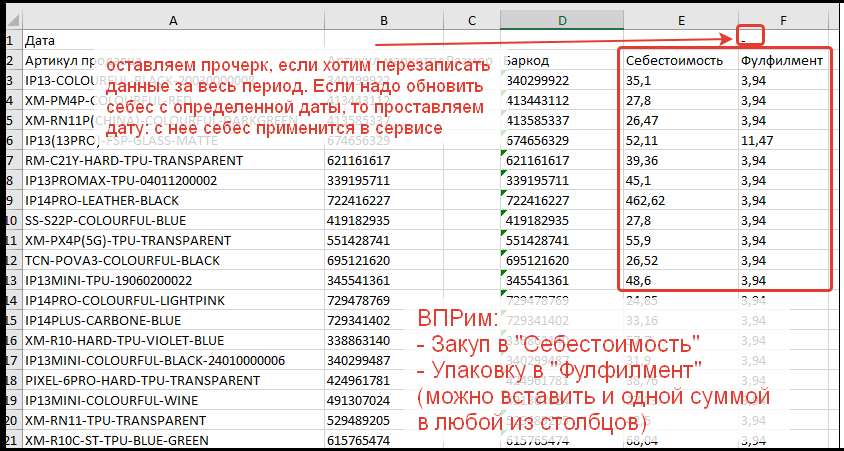Image resolution: width=844 pixels, height=451 pixels.
Task: Click column B value 339195711
Action: 384,180
